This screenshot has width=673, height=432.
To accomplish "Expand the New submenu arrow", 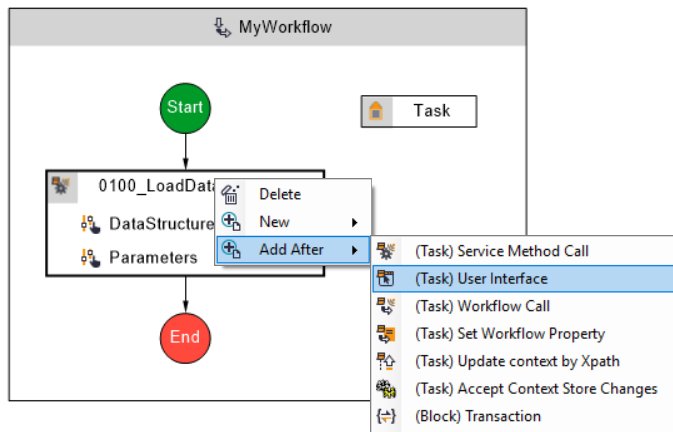I will [354, 222].
